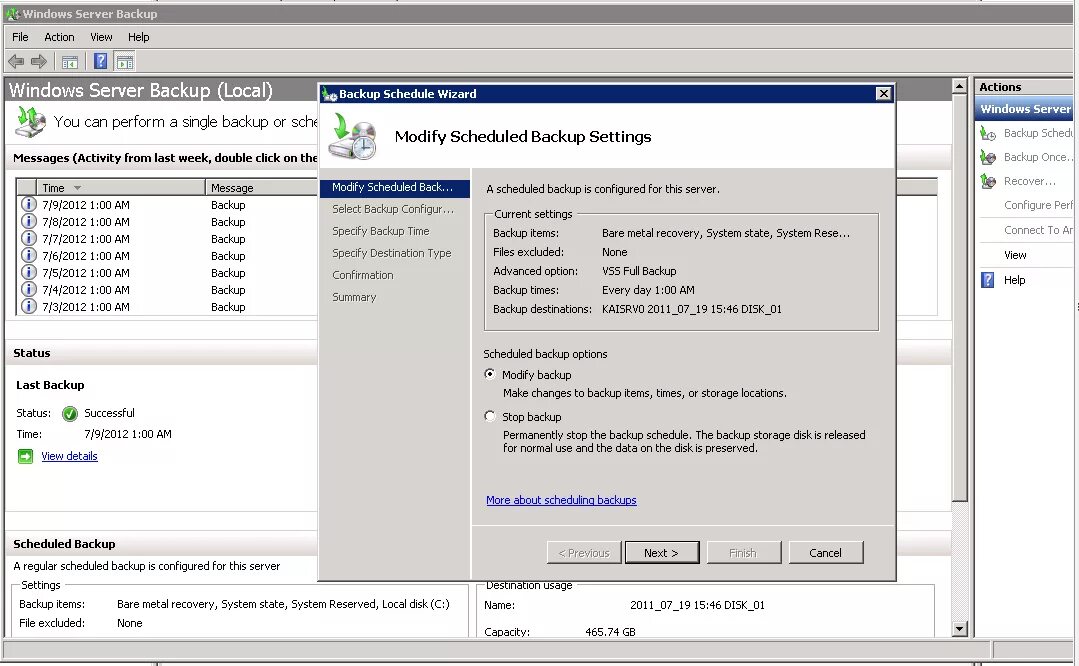Click info icon for 7/5/2012 backup row
This screenshot has height=666, width=1079.
click(x=28, y=272)
